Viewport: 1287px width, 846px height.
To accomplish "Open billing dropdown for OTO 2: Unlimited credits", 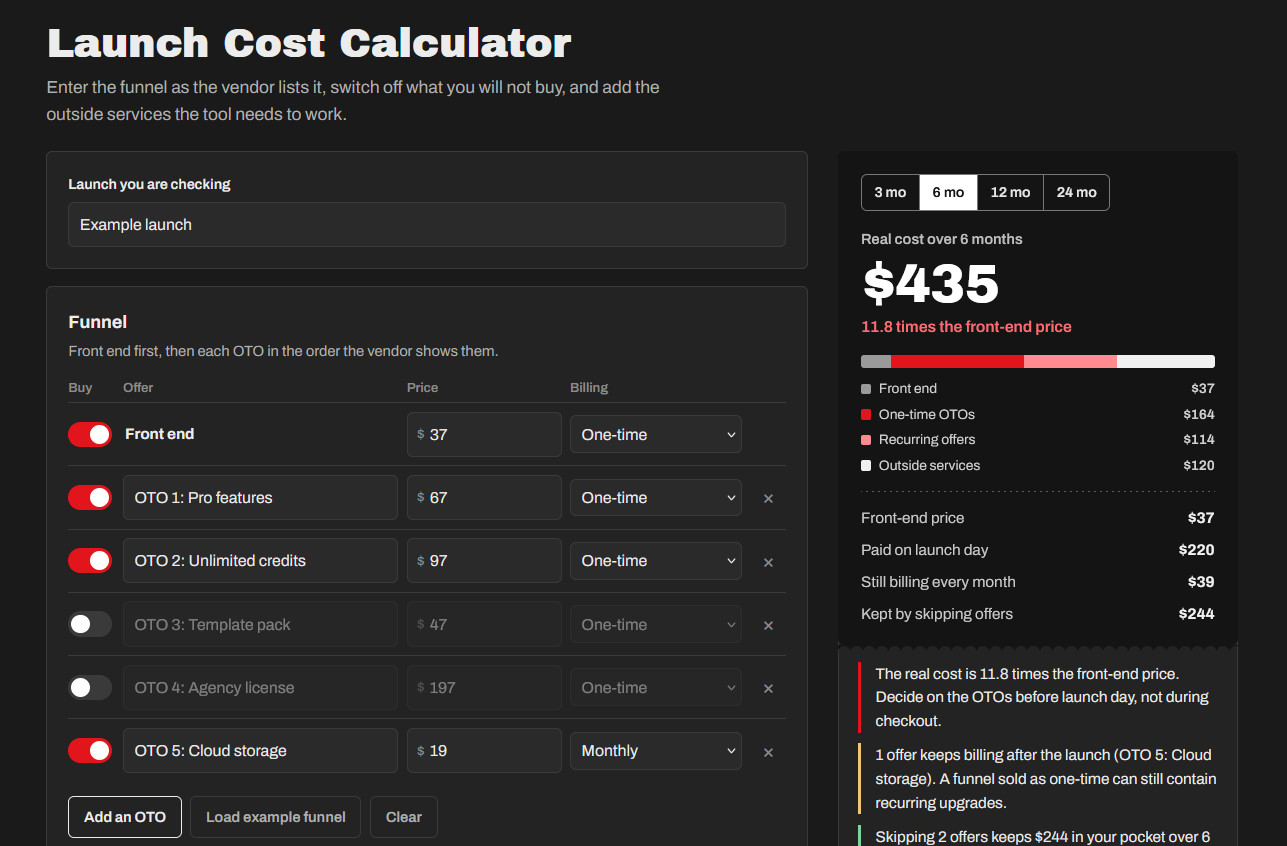I will pos(656,561).
